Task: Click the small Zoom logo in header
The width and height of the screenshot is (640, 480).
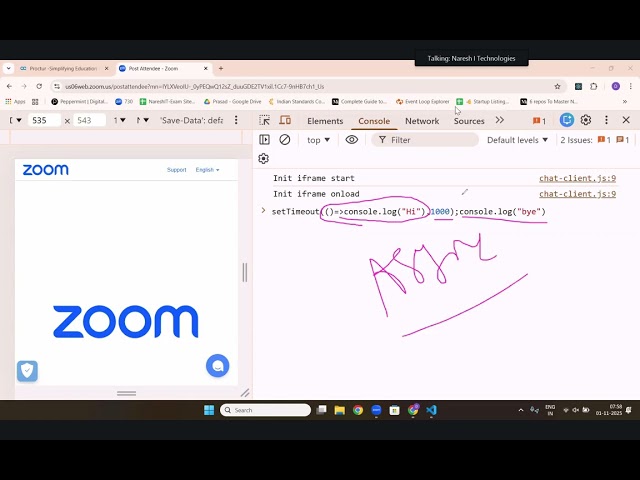Action: [45, 170]
